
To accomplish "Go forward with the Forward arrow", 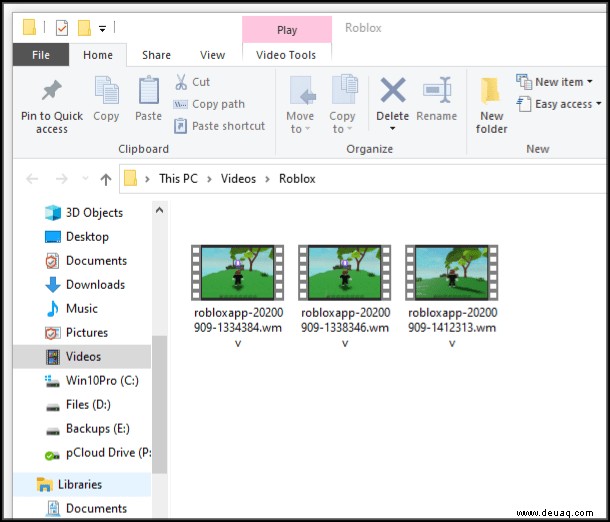I will click(61, 179).
